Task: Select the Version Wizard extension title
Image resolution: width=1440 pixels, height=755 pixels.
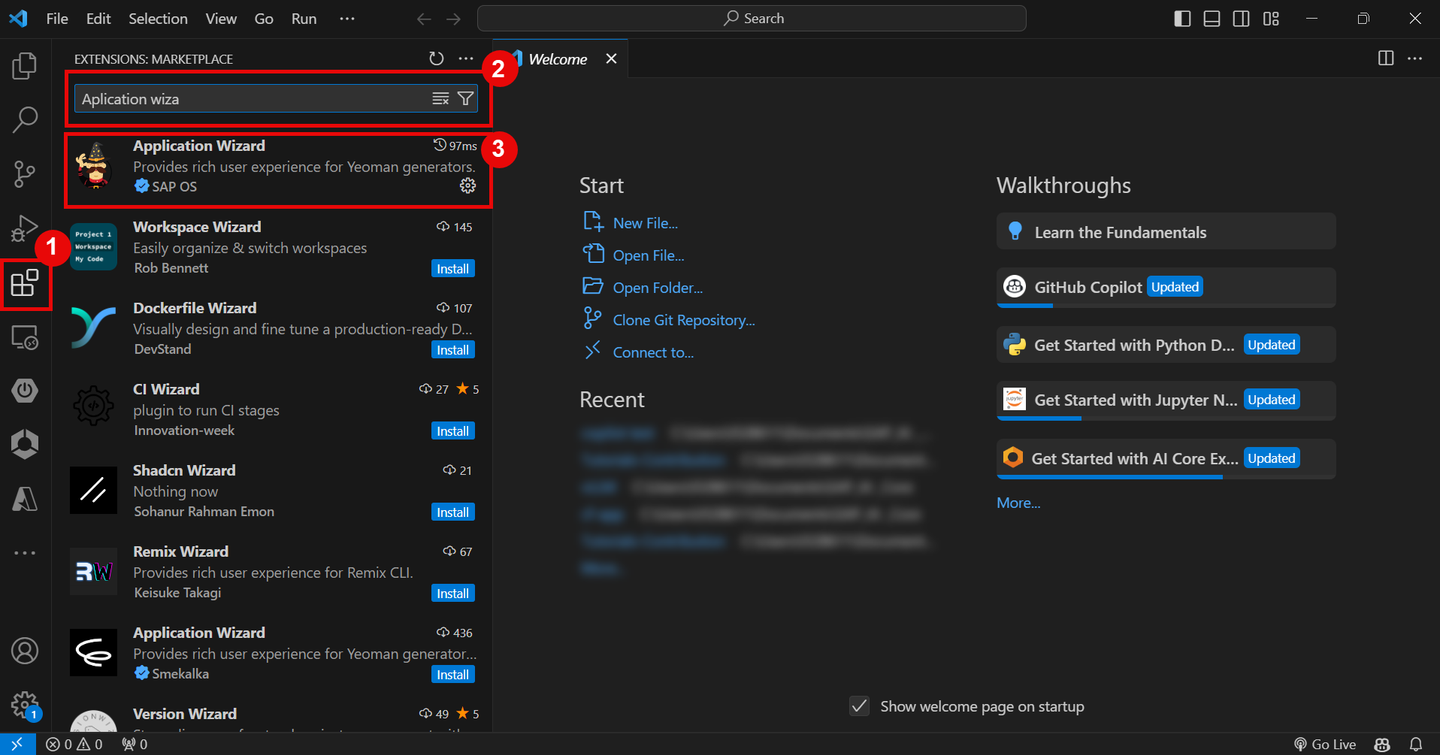Action: pyautogui.click(x=185, y=714)
